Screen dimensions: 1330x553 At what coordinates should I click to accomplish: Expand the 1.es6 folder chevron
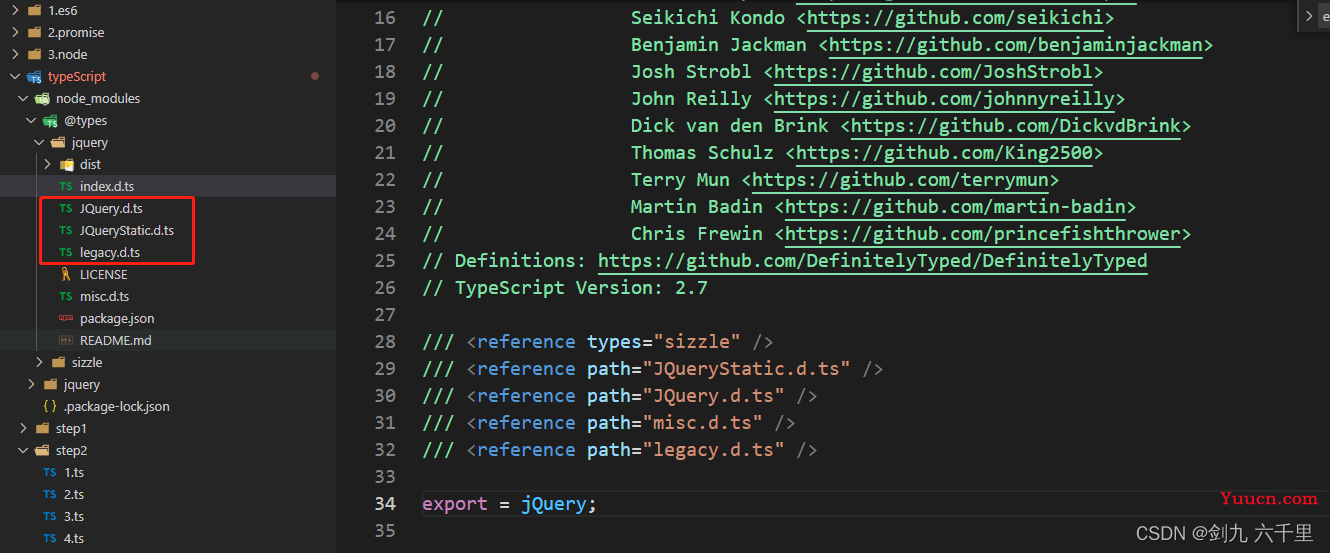click(15, 10)
